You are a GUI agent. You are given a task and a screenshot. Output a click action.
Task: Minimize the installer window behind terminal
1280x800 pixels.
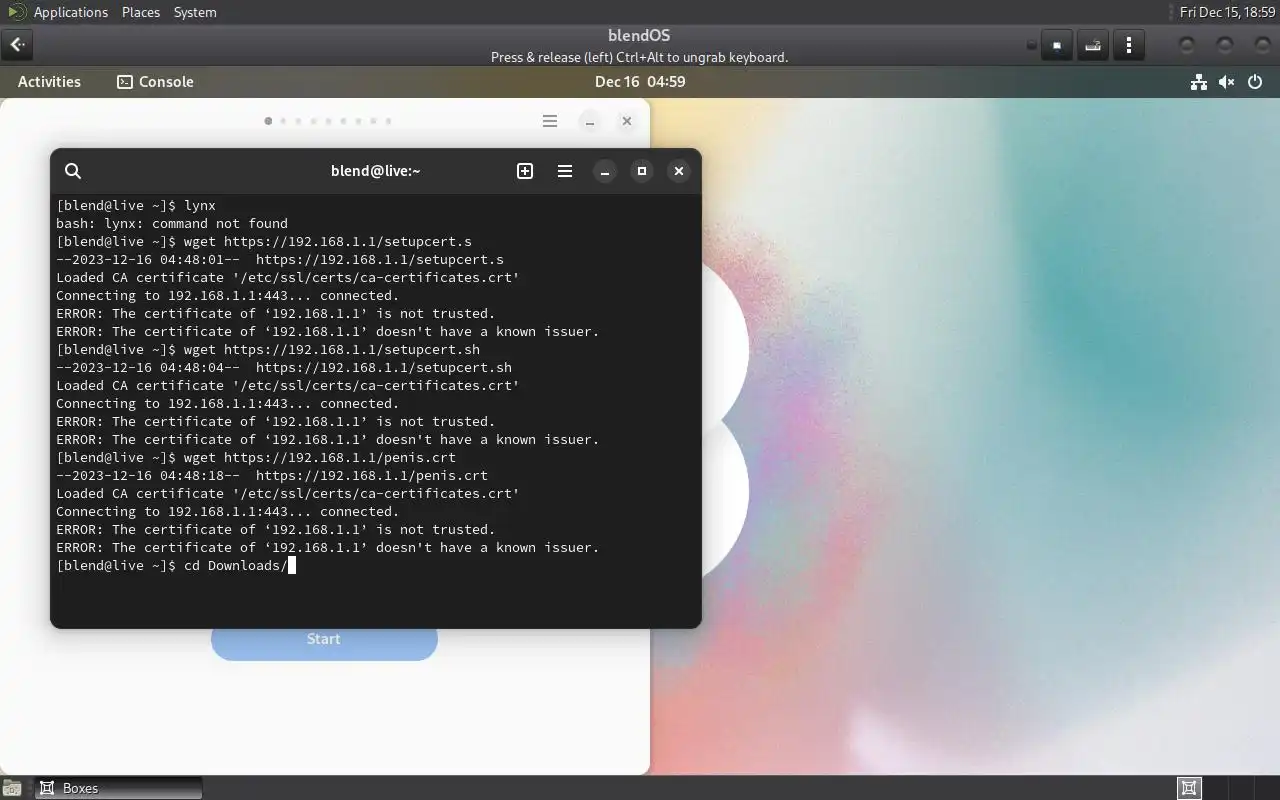pyautogui.click(x=590, y=121)
